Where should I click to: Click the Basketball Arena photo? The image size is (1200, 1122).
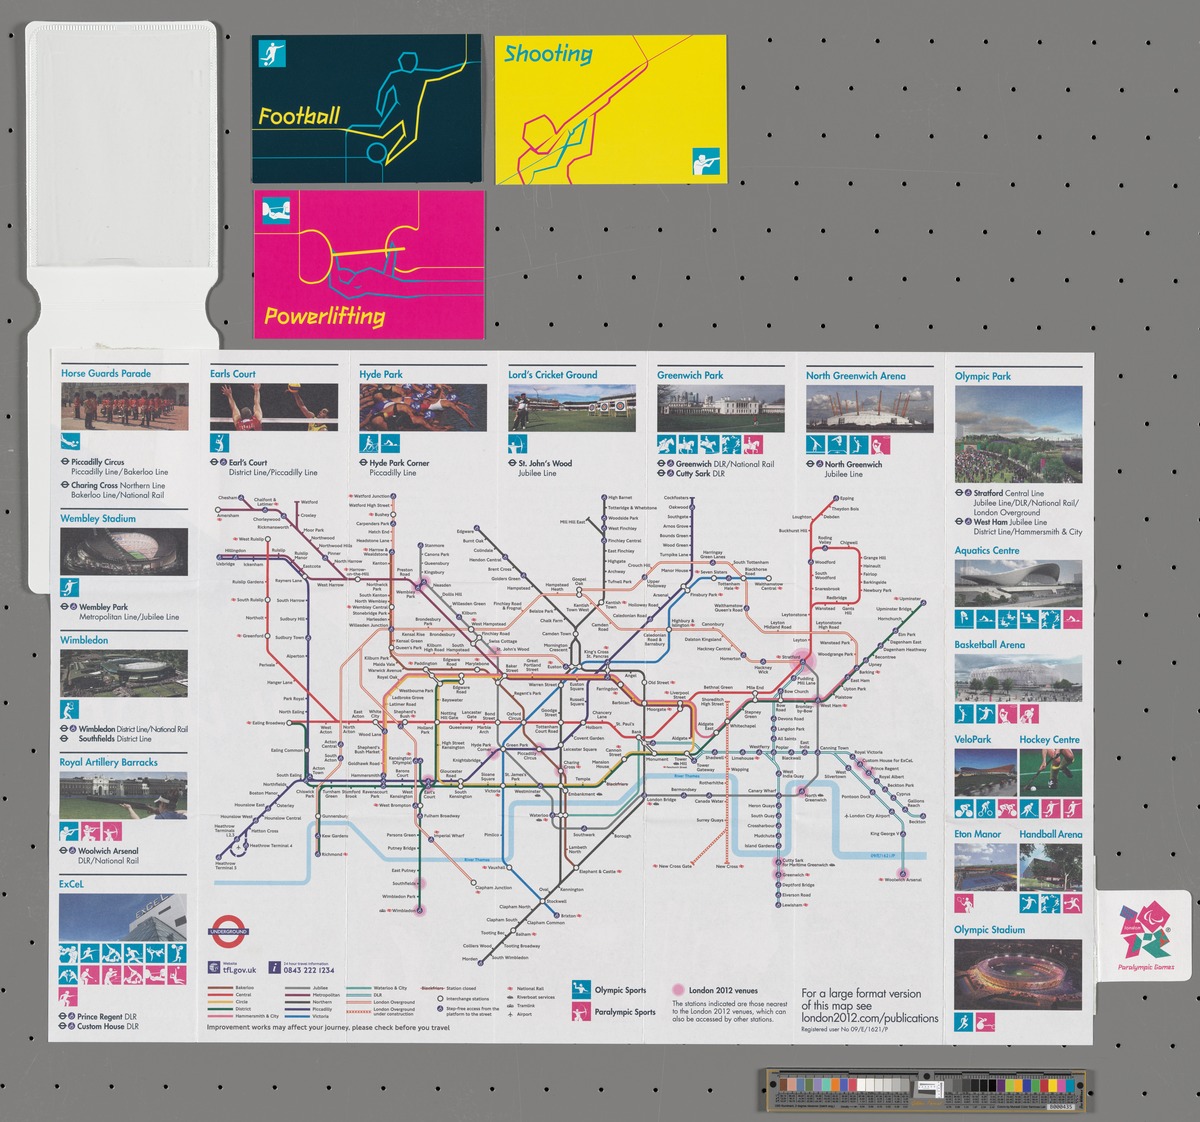pos(1018,677)
